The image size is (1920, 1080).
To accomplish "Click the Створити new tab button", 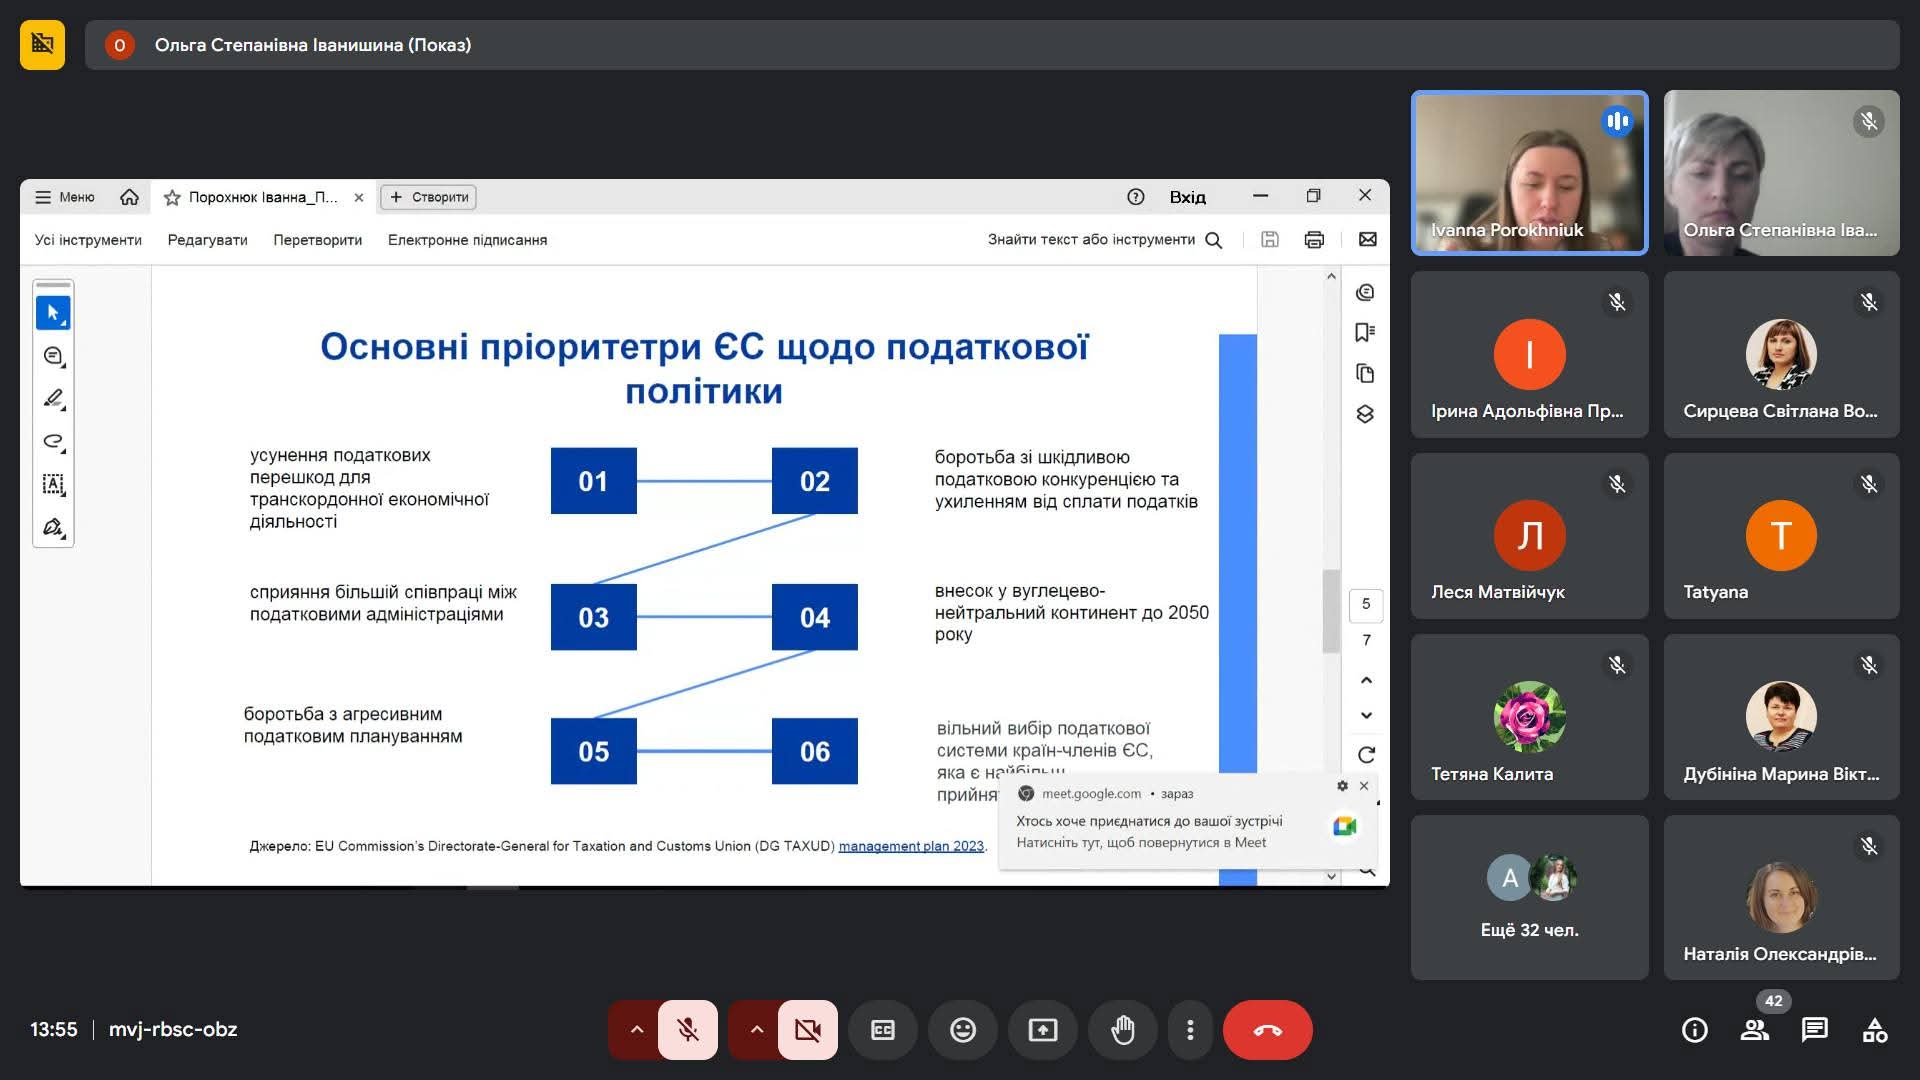I will pos(428,197).
